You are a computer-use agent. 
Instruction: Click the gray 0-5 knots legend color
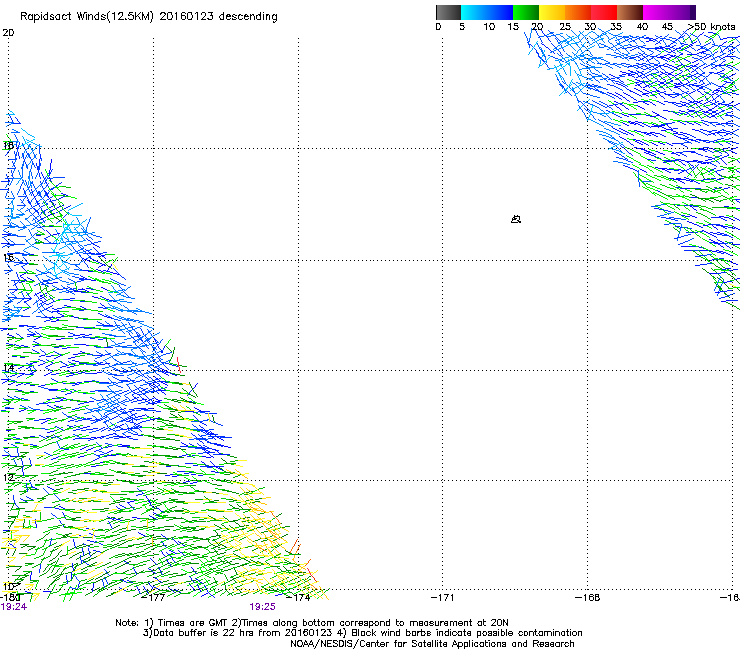448,12
